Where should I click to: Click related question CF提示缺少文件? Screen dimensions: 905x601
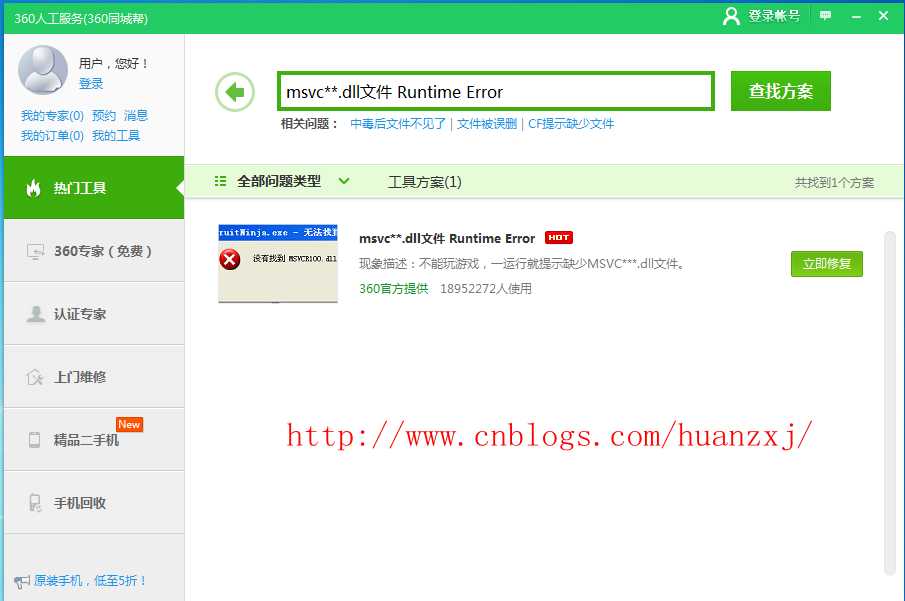click(x=571, y=124)
